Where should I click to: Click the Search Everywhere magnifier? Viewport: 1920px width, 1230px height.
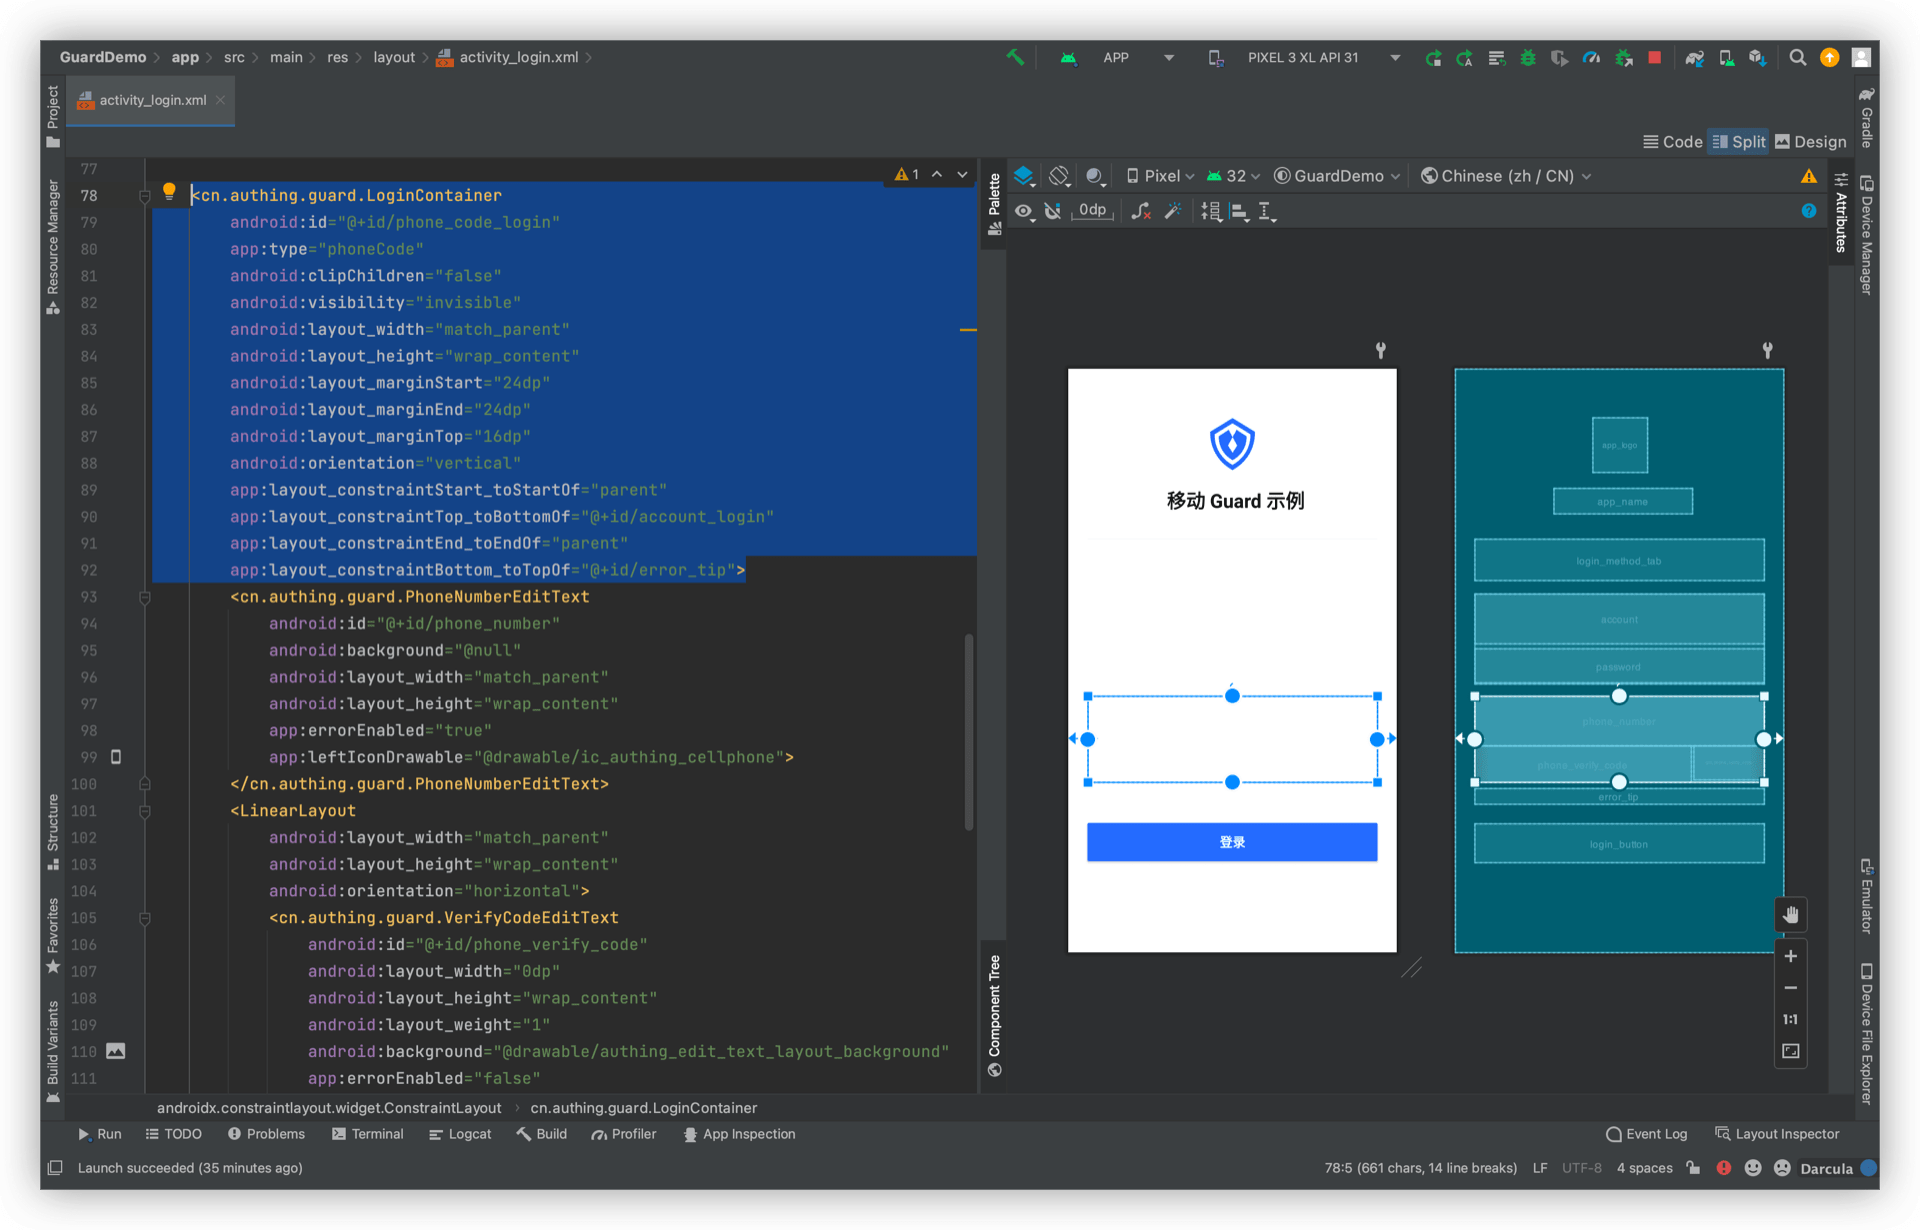pyautogui.click(x=1797, y=58)
